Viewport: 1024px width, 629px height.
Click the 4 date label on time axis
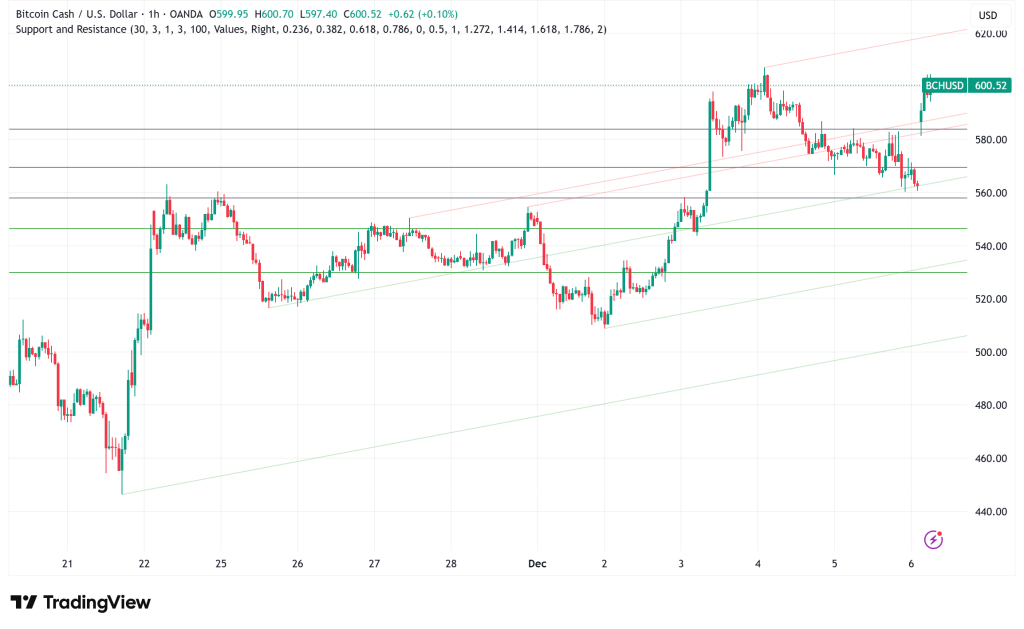coord(758,564)
